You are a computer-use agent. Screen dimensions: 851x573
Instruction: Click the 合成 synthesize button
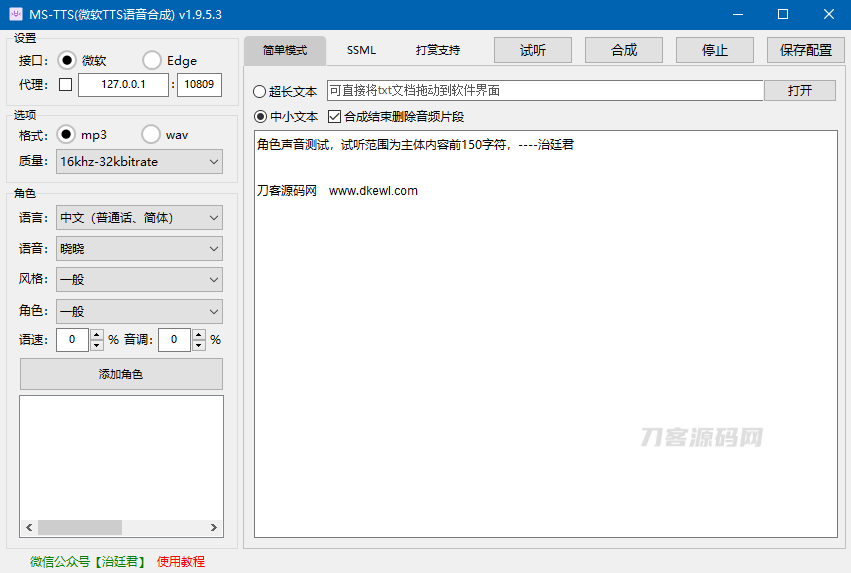coord(624,50)
